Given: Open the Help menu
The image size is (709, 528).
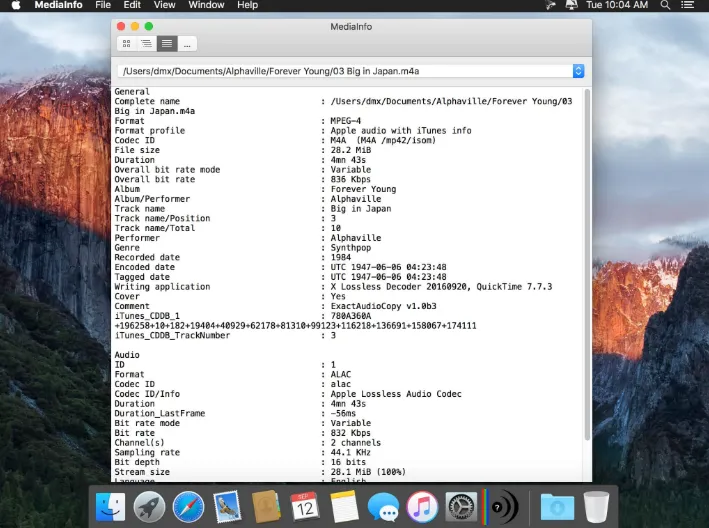Looking at the screenshot, I should pyautogui.click(x=247, y=5).
